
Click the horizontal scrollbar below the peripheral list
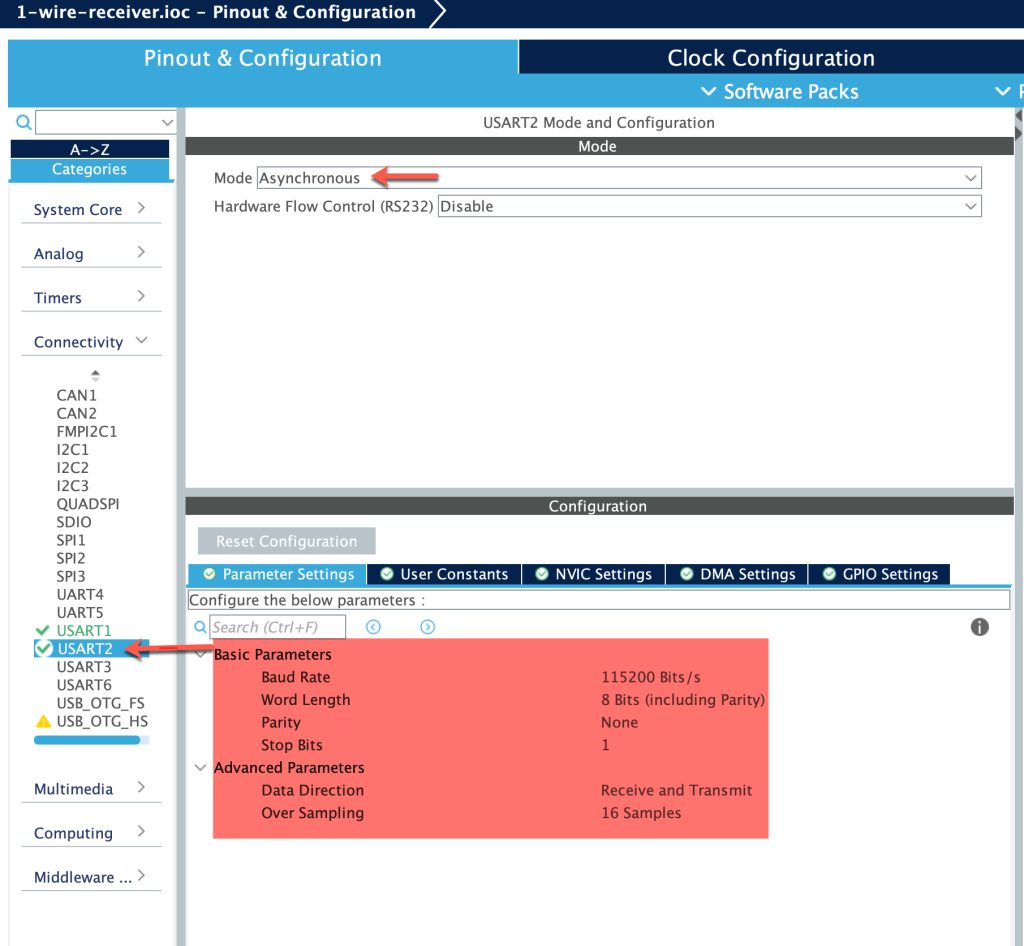[90, 740]
